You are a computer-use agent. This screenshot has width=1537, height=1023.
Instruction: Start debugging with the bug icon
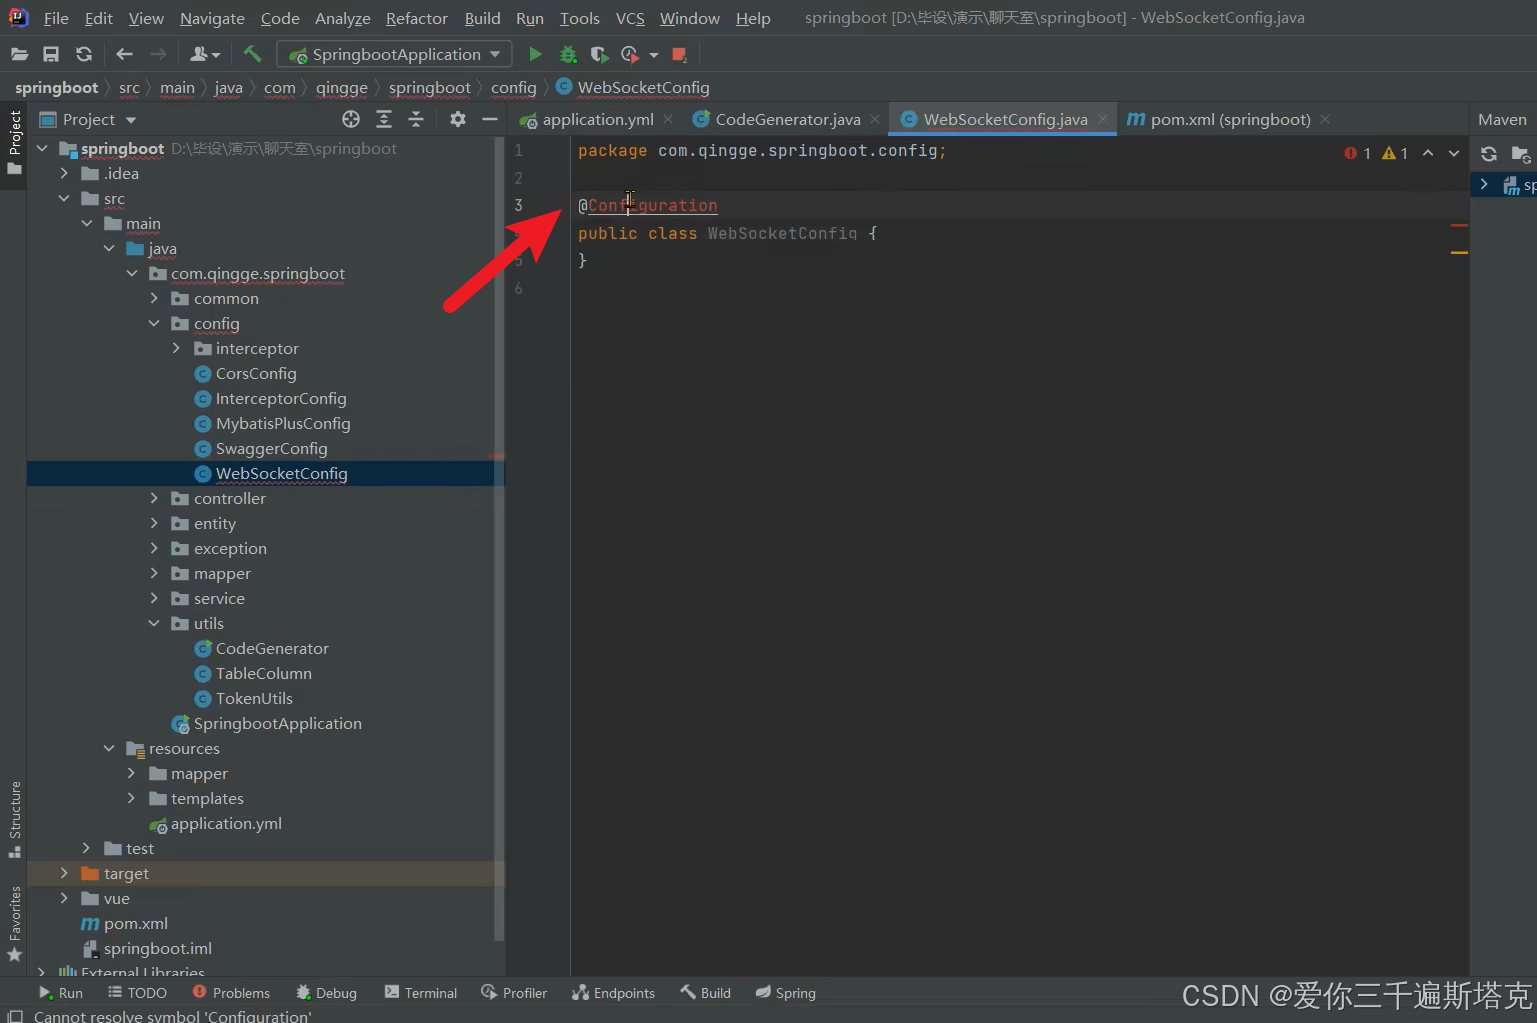pos(568,54)
